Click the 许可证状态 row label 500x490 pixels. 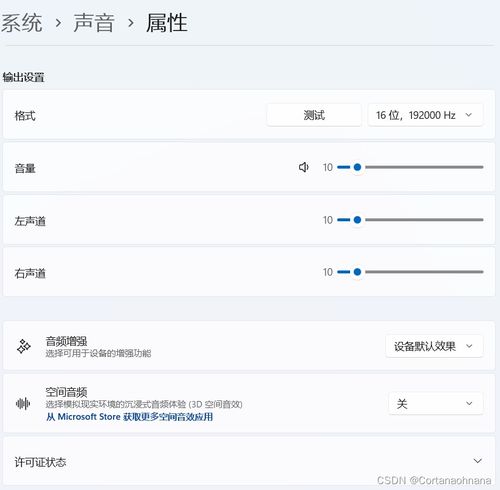click(x=40, y=462)
